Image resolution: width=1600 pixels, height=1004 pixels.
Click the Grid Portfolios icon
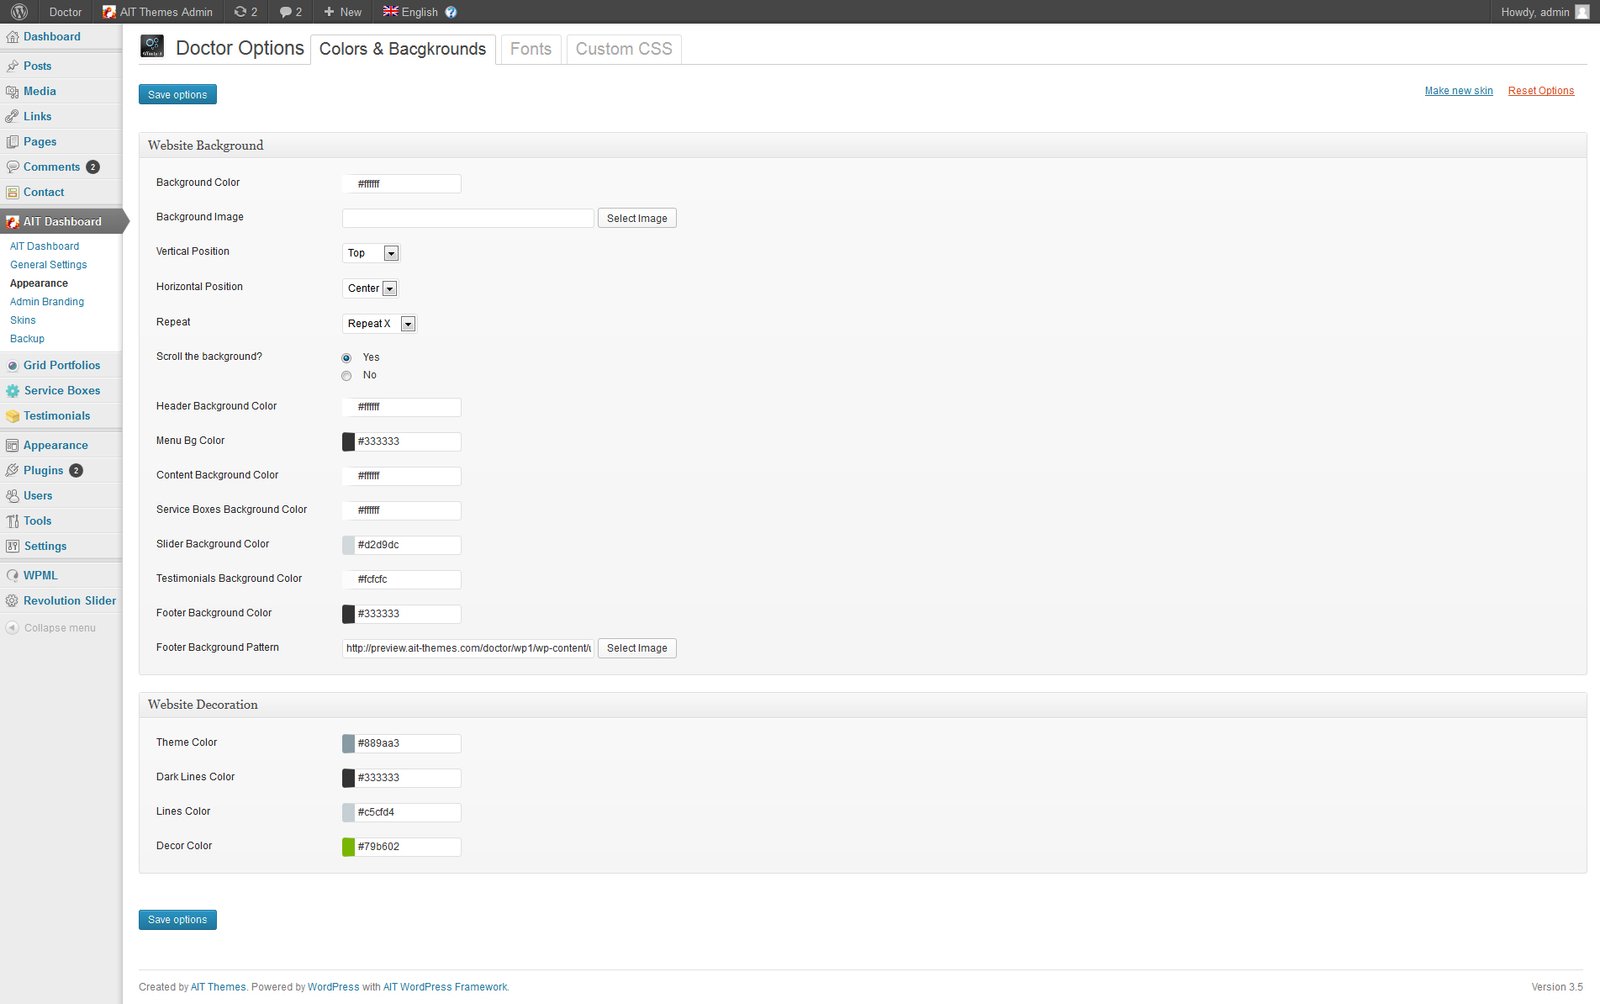point(12,366)
